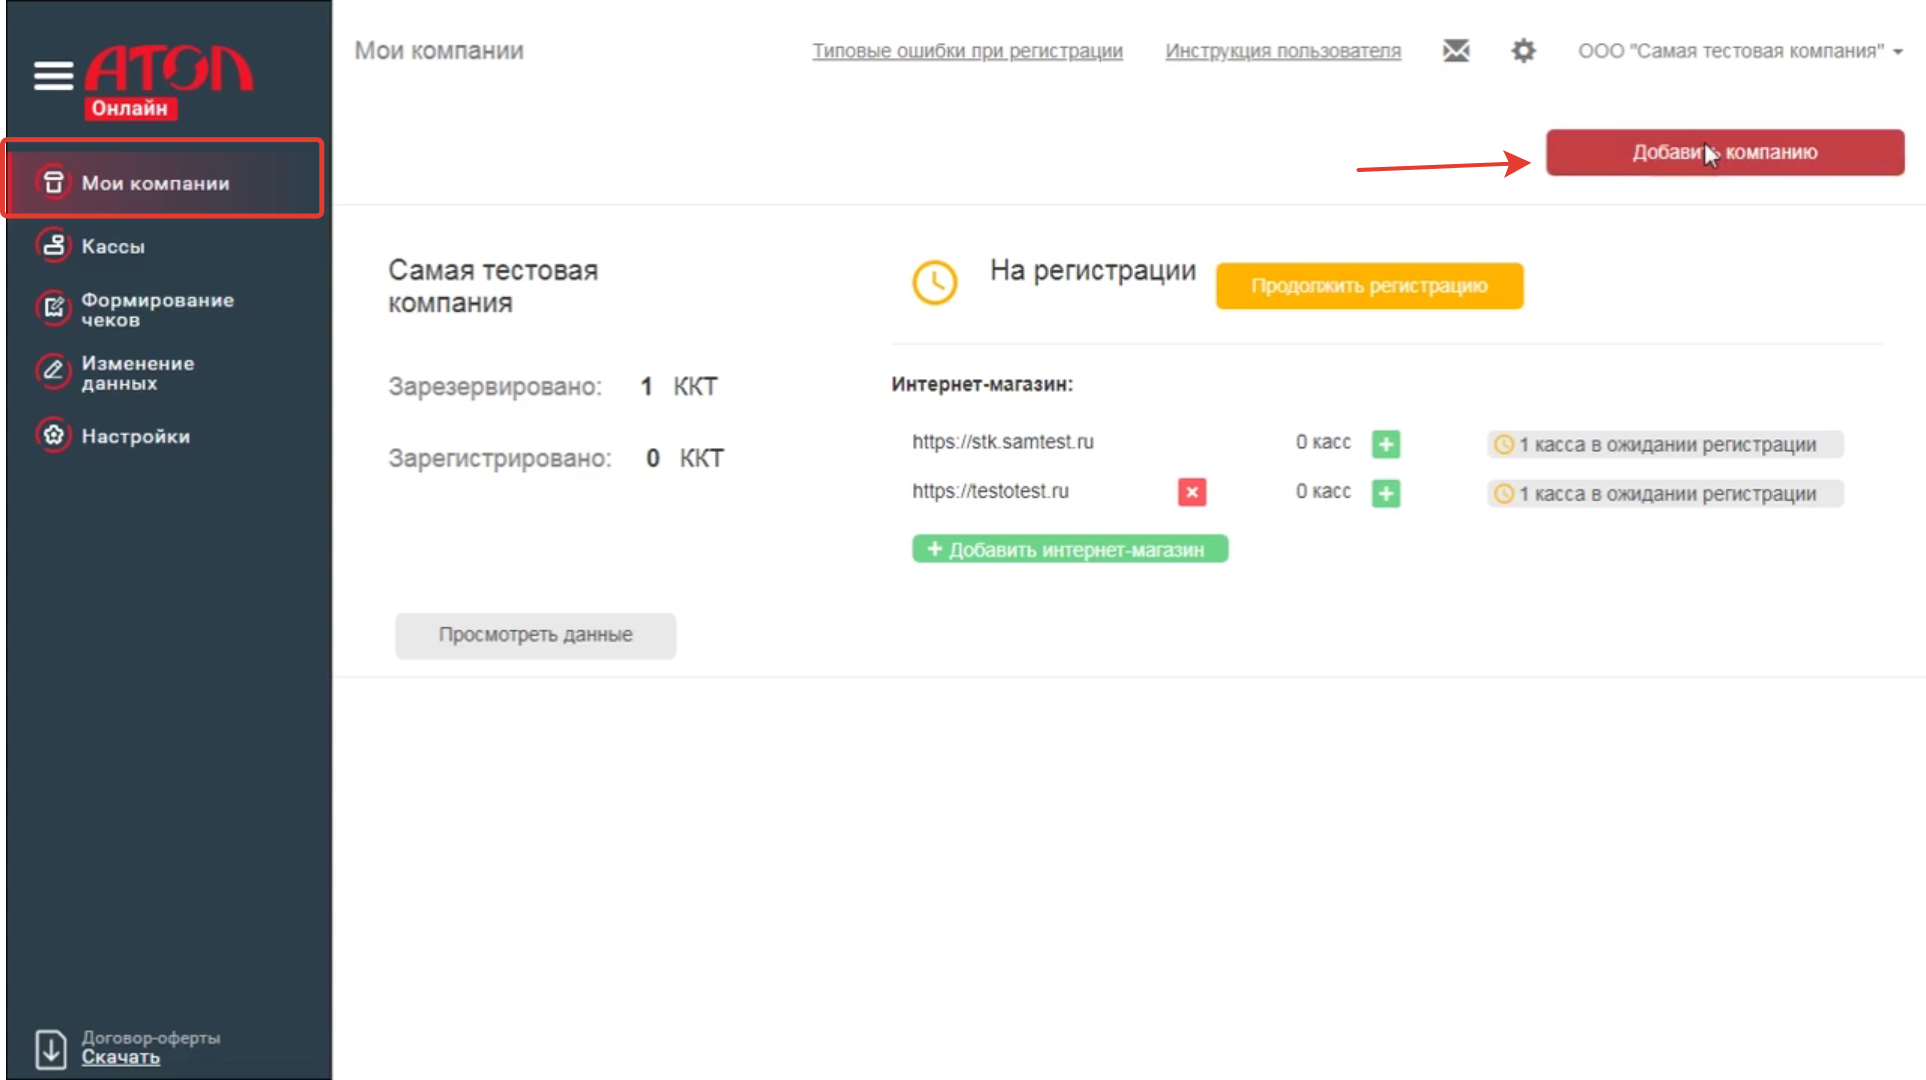This screenshot has width=1926, height=1080.
Task: Select Кассы in the sidebar
Action: [113, 246]
